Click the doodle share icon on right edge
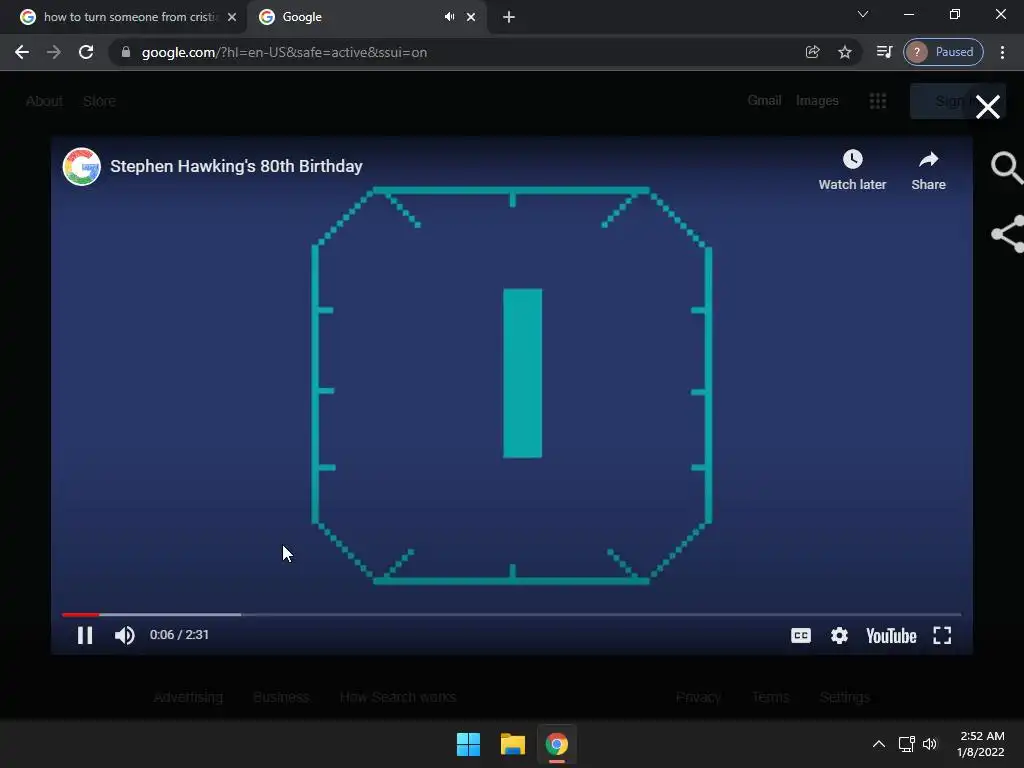 tap(1008, 234)
